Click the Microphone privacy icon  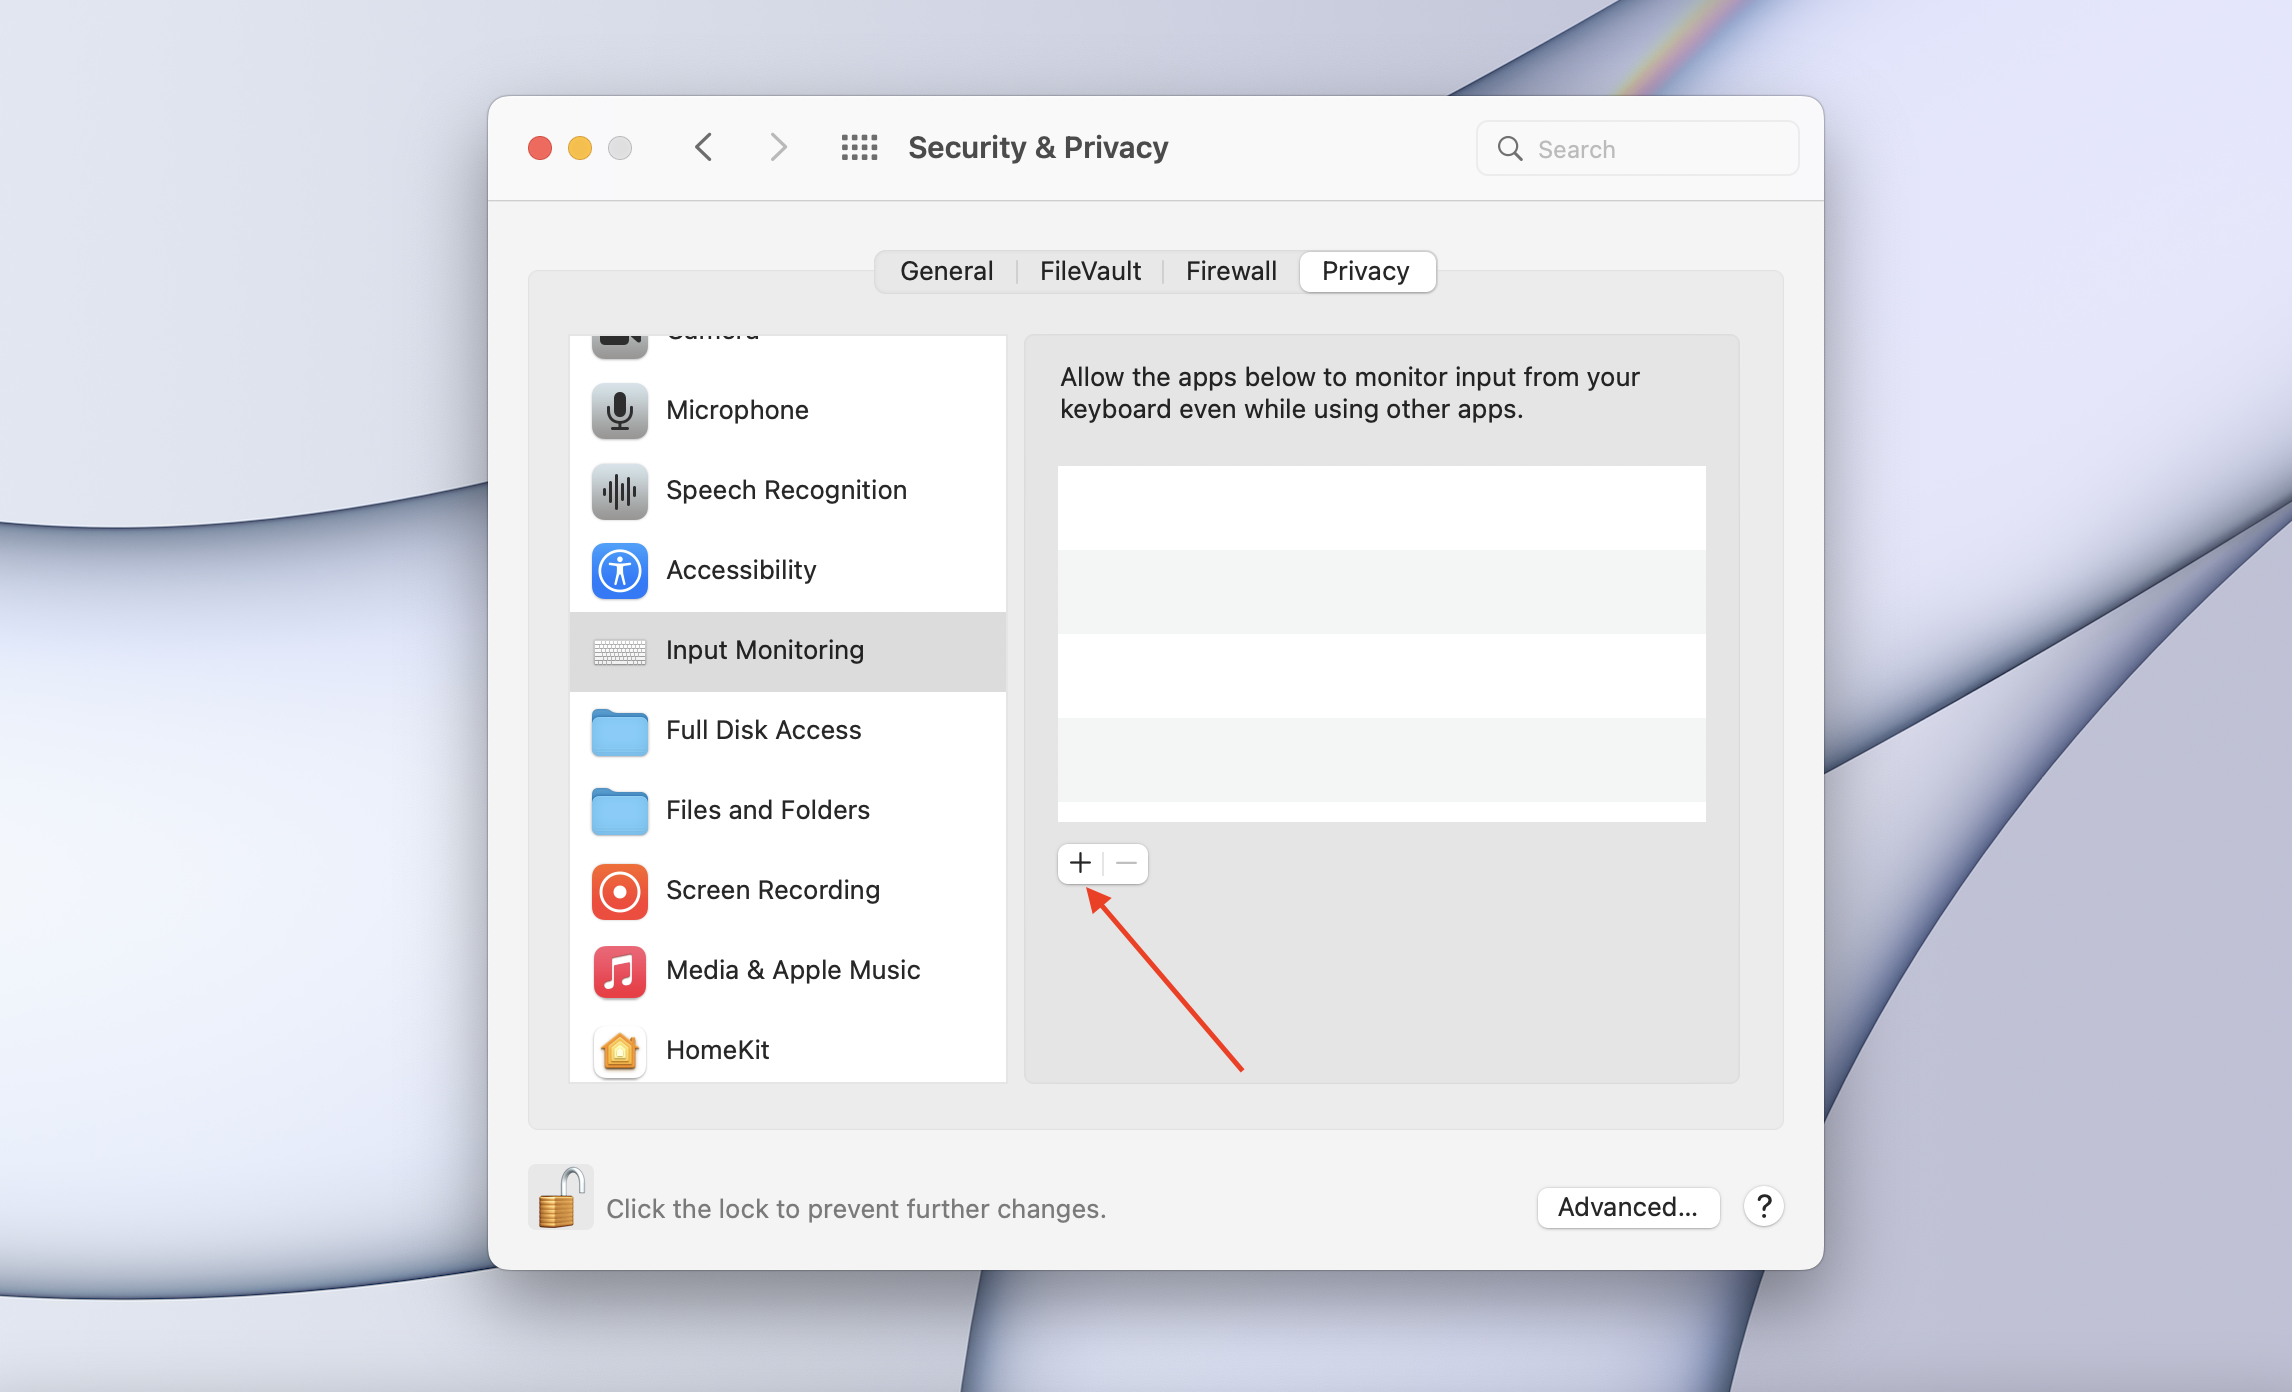pyautogui.click(x=619, y=410)
